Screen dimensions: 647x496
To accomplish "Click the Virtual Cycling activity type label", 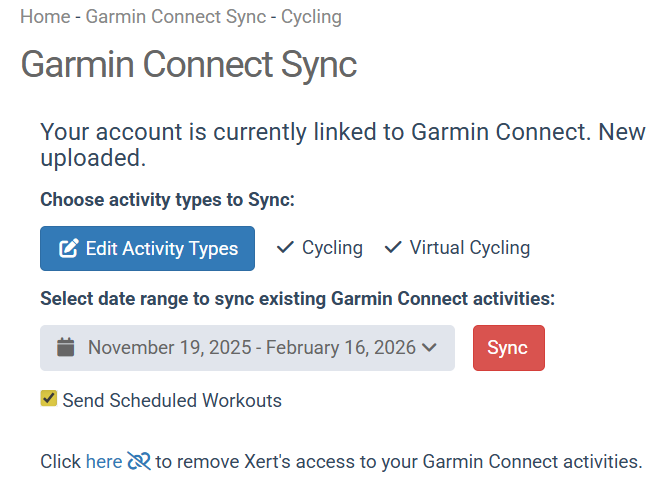I will point(469,248).
